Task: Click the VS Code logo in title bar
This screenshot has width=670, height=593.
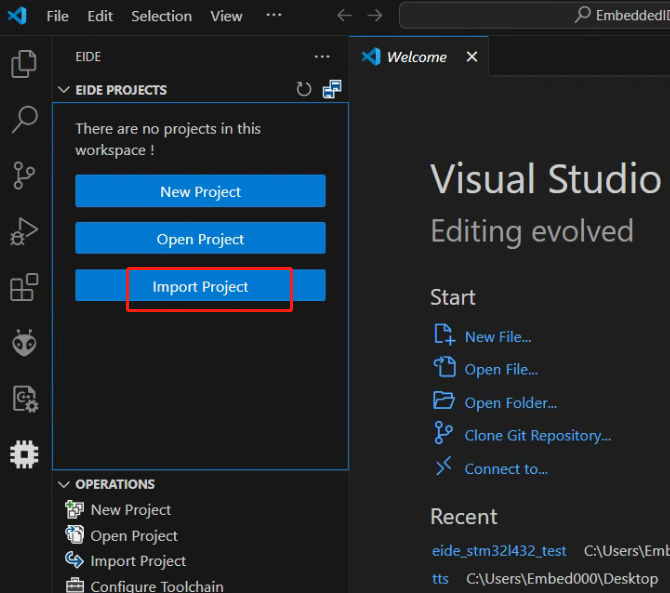Action: 17,16
